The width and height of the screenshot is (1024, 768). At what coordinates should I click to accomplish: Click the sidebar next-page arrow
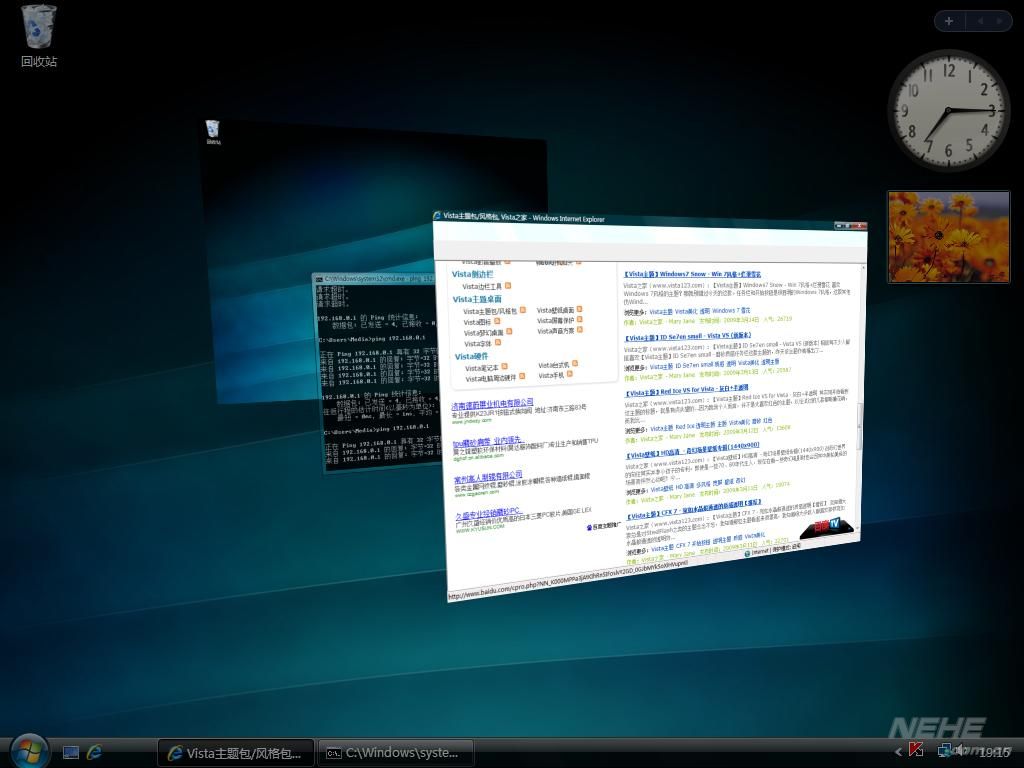(x=999, y=21)
